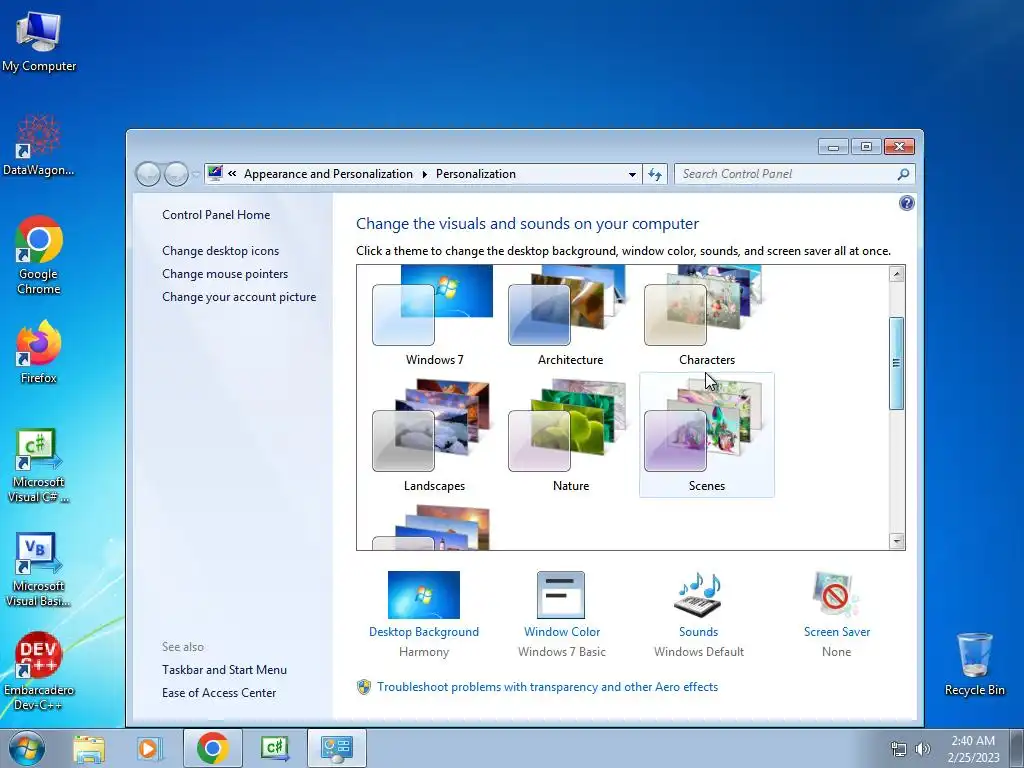Open Windows Explorer from the taskbar
This screenshot has height=768, width=1024.
pos(89,748)
